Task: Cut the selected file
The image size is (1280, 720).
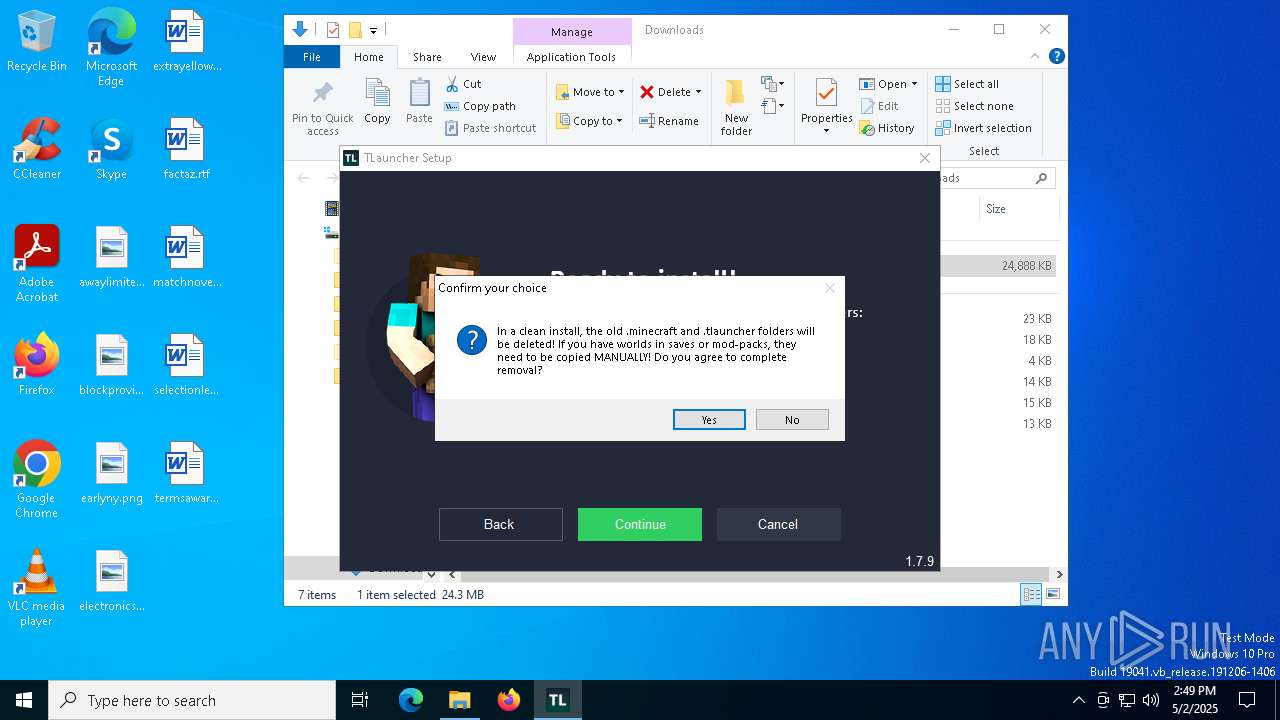Action: 463,84
